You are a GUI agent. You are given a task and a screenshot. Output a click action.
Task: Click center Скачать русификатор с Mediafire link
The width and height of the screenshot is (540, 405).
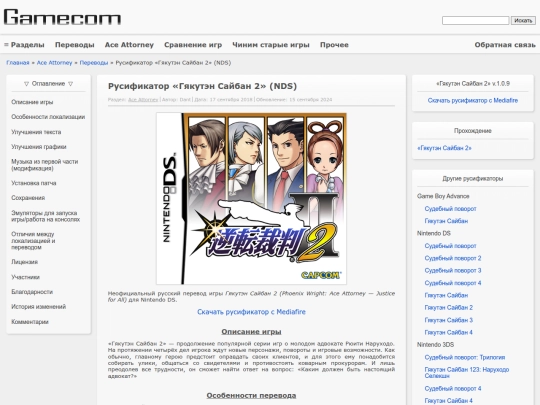(x=251, y=312)
